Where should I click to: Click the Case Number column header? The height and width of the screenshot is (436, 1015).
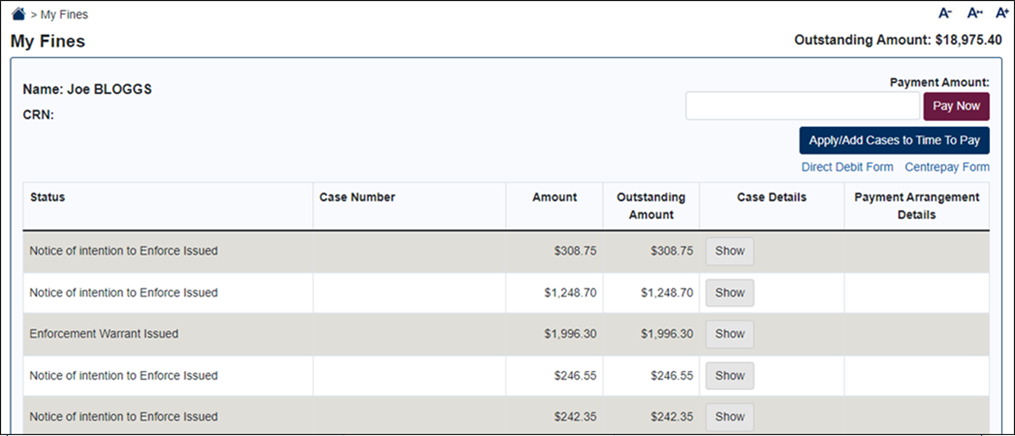pyautogui.click(x=357, y=198)
